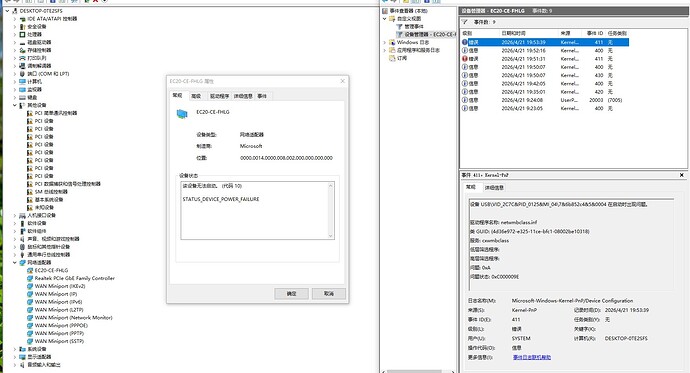Click the SM 总线控制器 device icon
This screenshot has height=373, width=690.
pos(30,192)
